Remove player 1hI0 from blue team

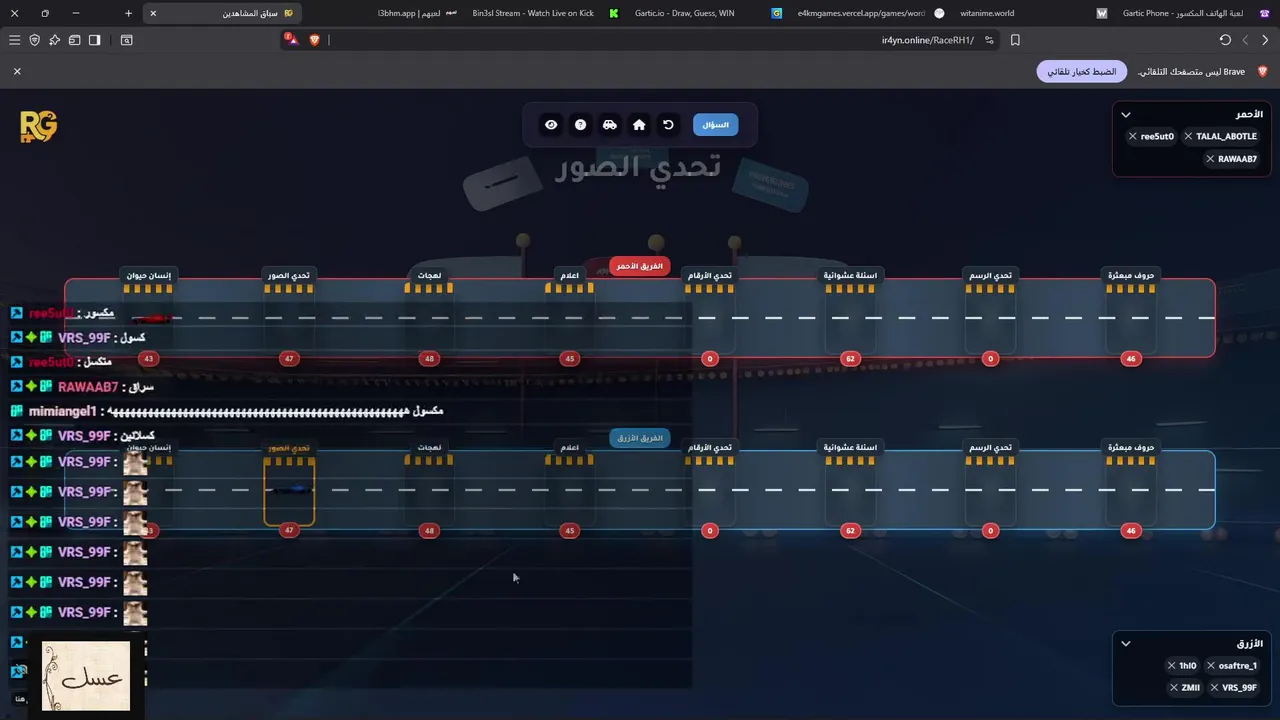pos(1172,666)
